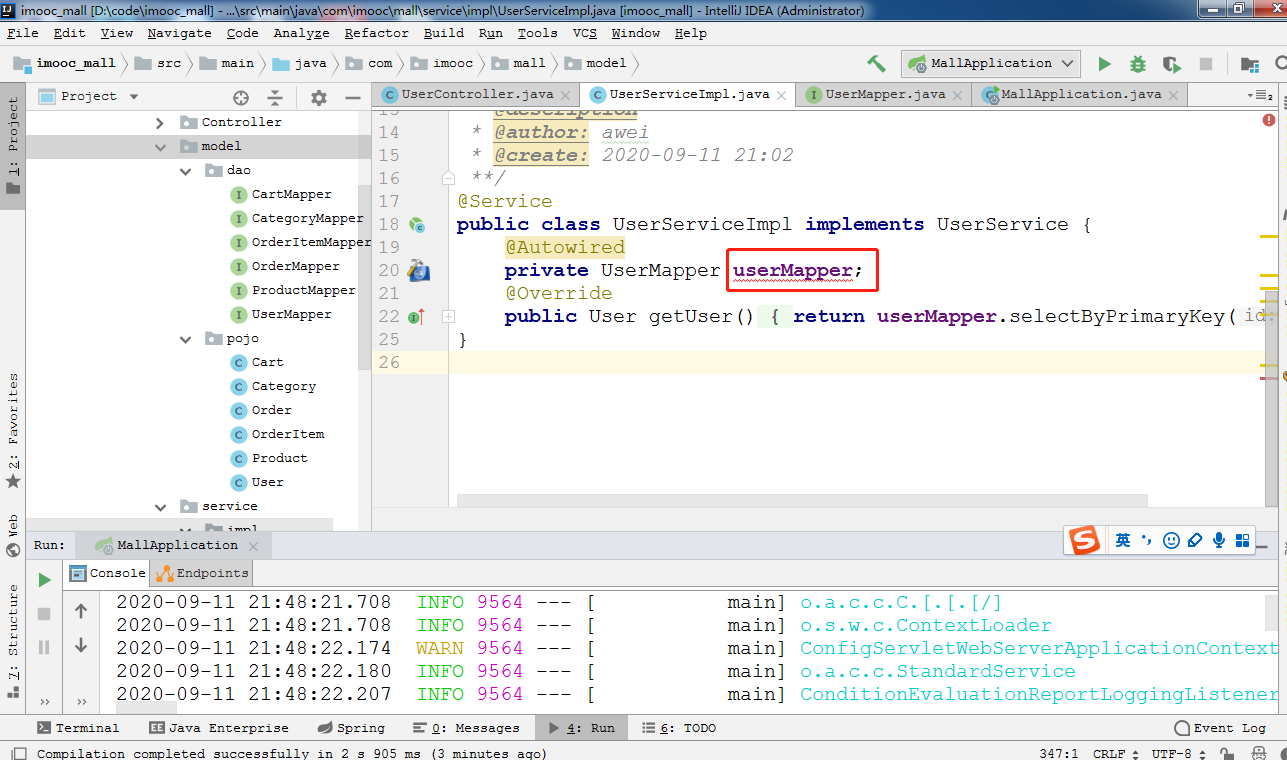The width and height of the screenshot is (1287, 760).
Task: Open Project panel settings gear
Action: tap(319, 97)
